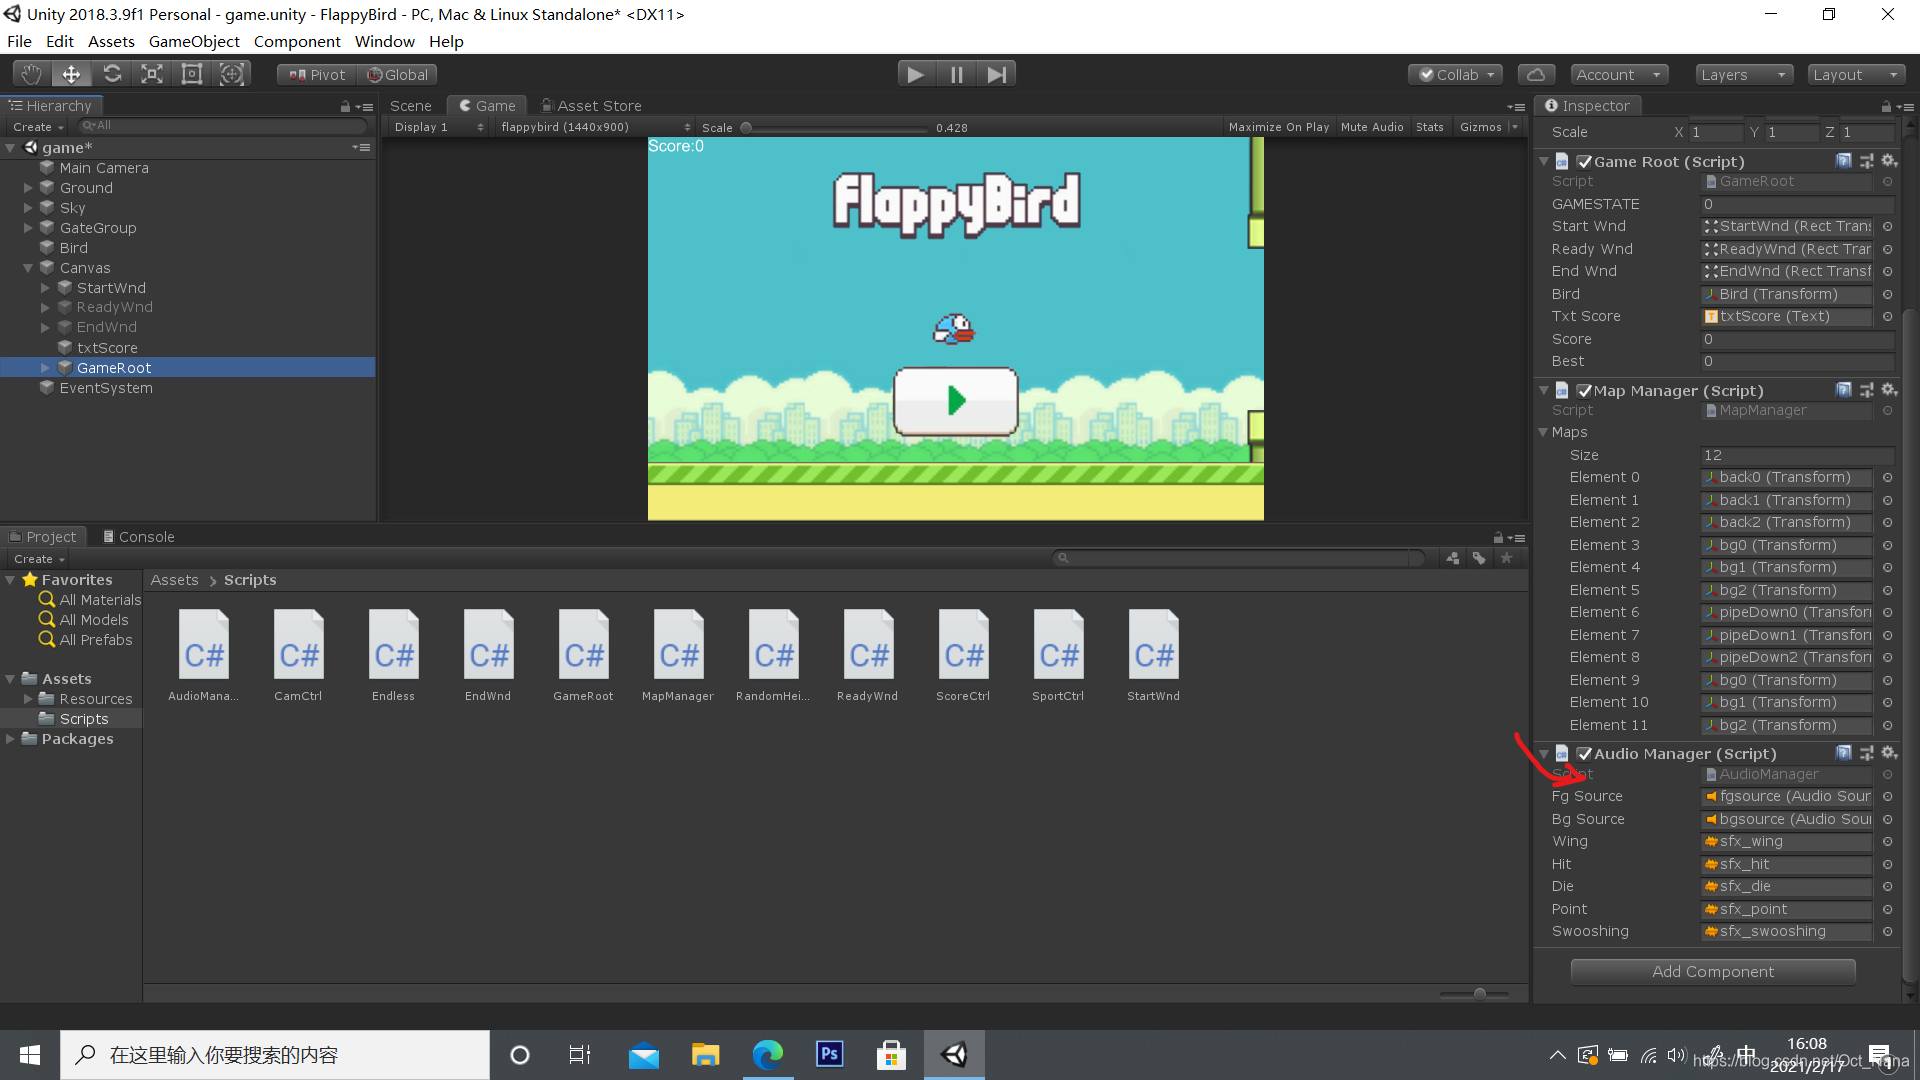Select the RandomHeight script asset
Image resolution: width=1920 pixels, height=1080 pixels.
[x=774, y=655]
